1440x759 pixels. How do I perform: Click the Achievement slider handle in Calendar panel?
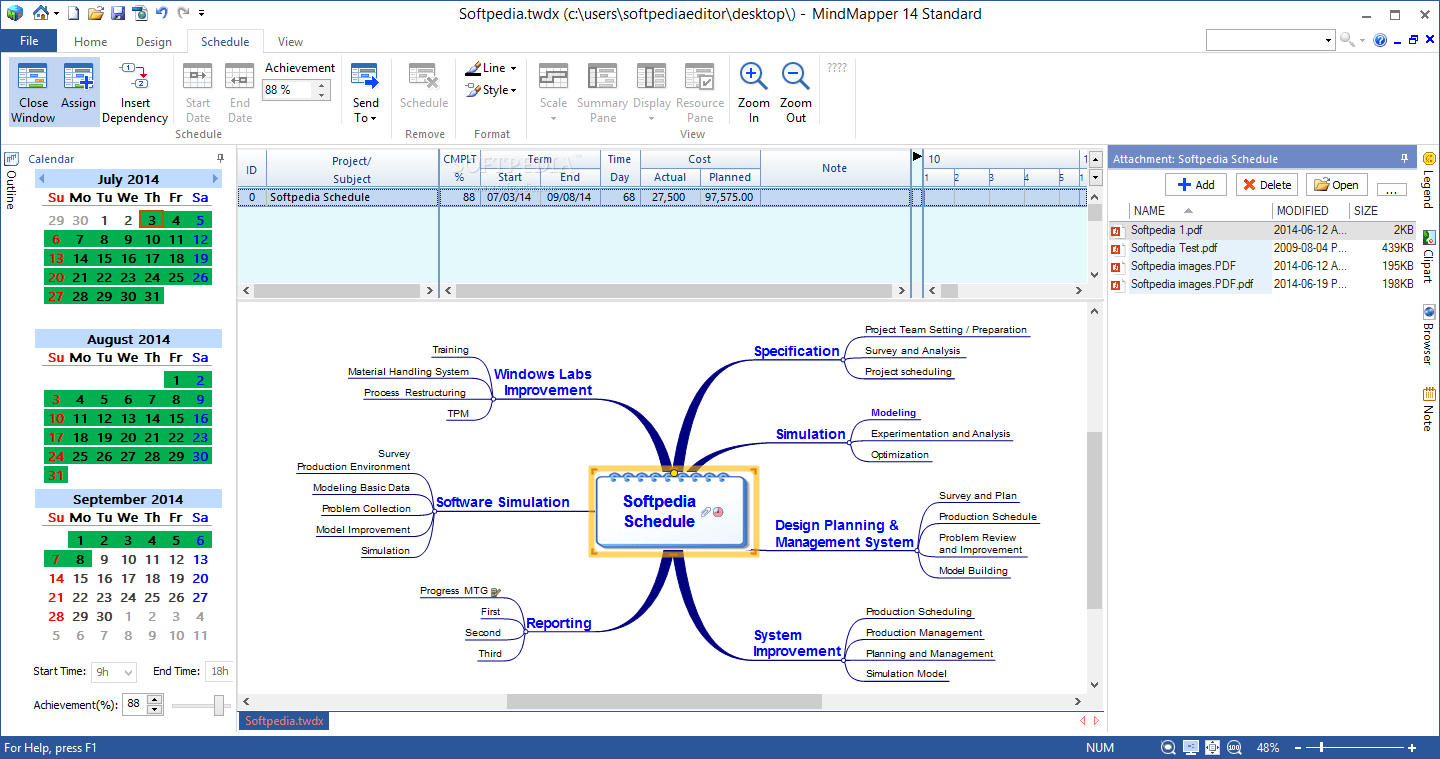click(x=218, y=705)
